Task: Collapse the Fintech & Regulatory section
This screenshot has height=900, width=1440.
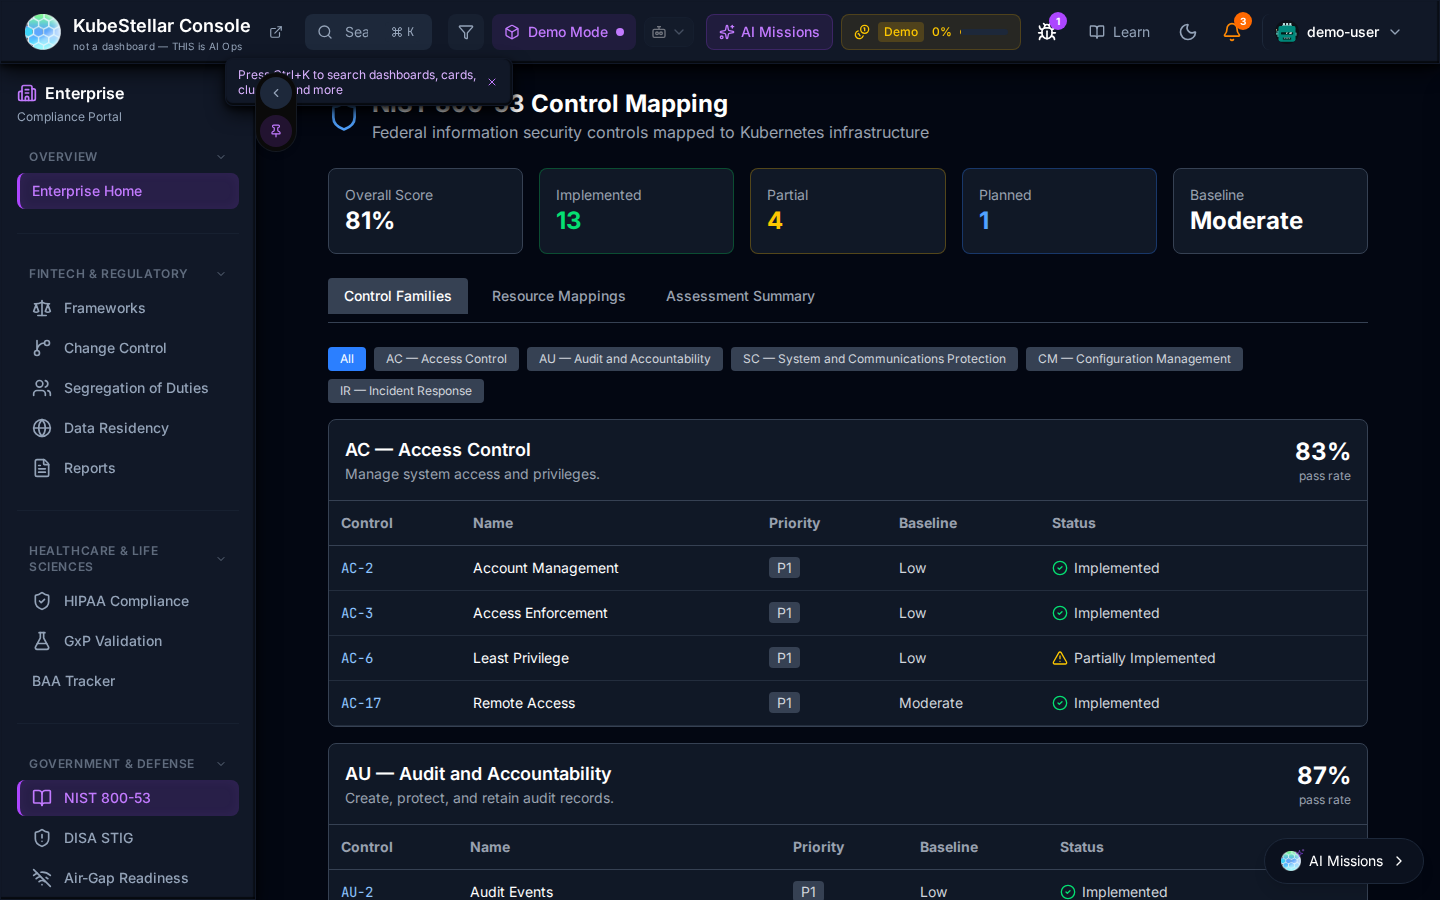Action: pyautogui.click(x=221, y=274)
